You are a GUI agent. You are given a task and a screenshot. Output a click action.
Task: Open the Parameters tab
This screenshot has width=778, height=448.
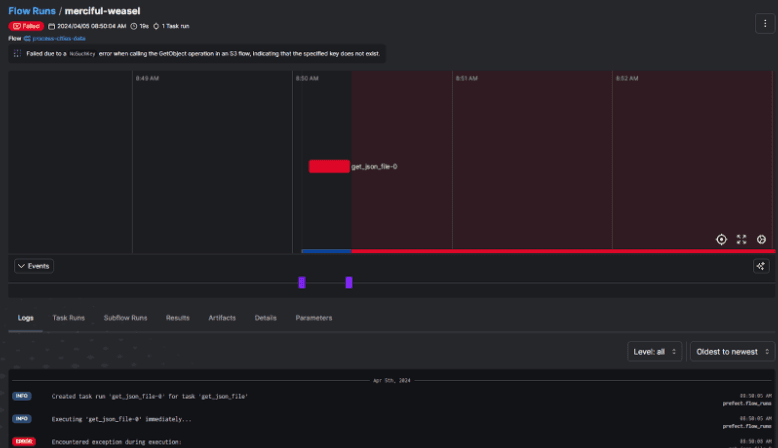pos(313,318)
